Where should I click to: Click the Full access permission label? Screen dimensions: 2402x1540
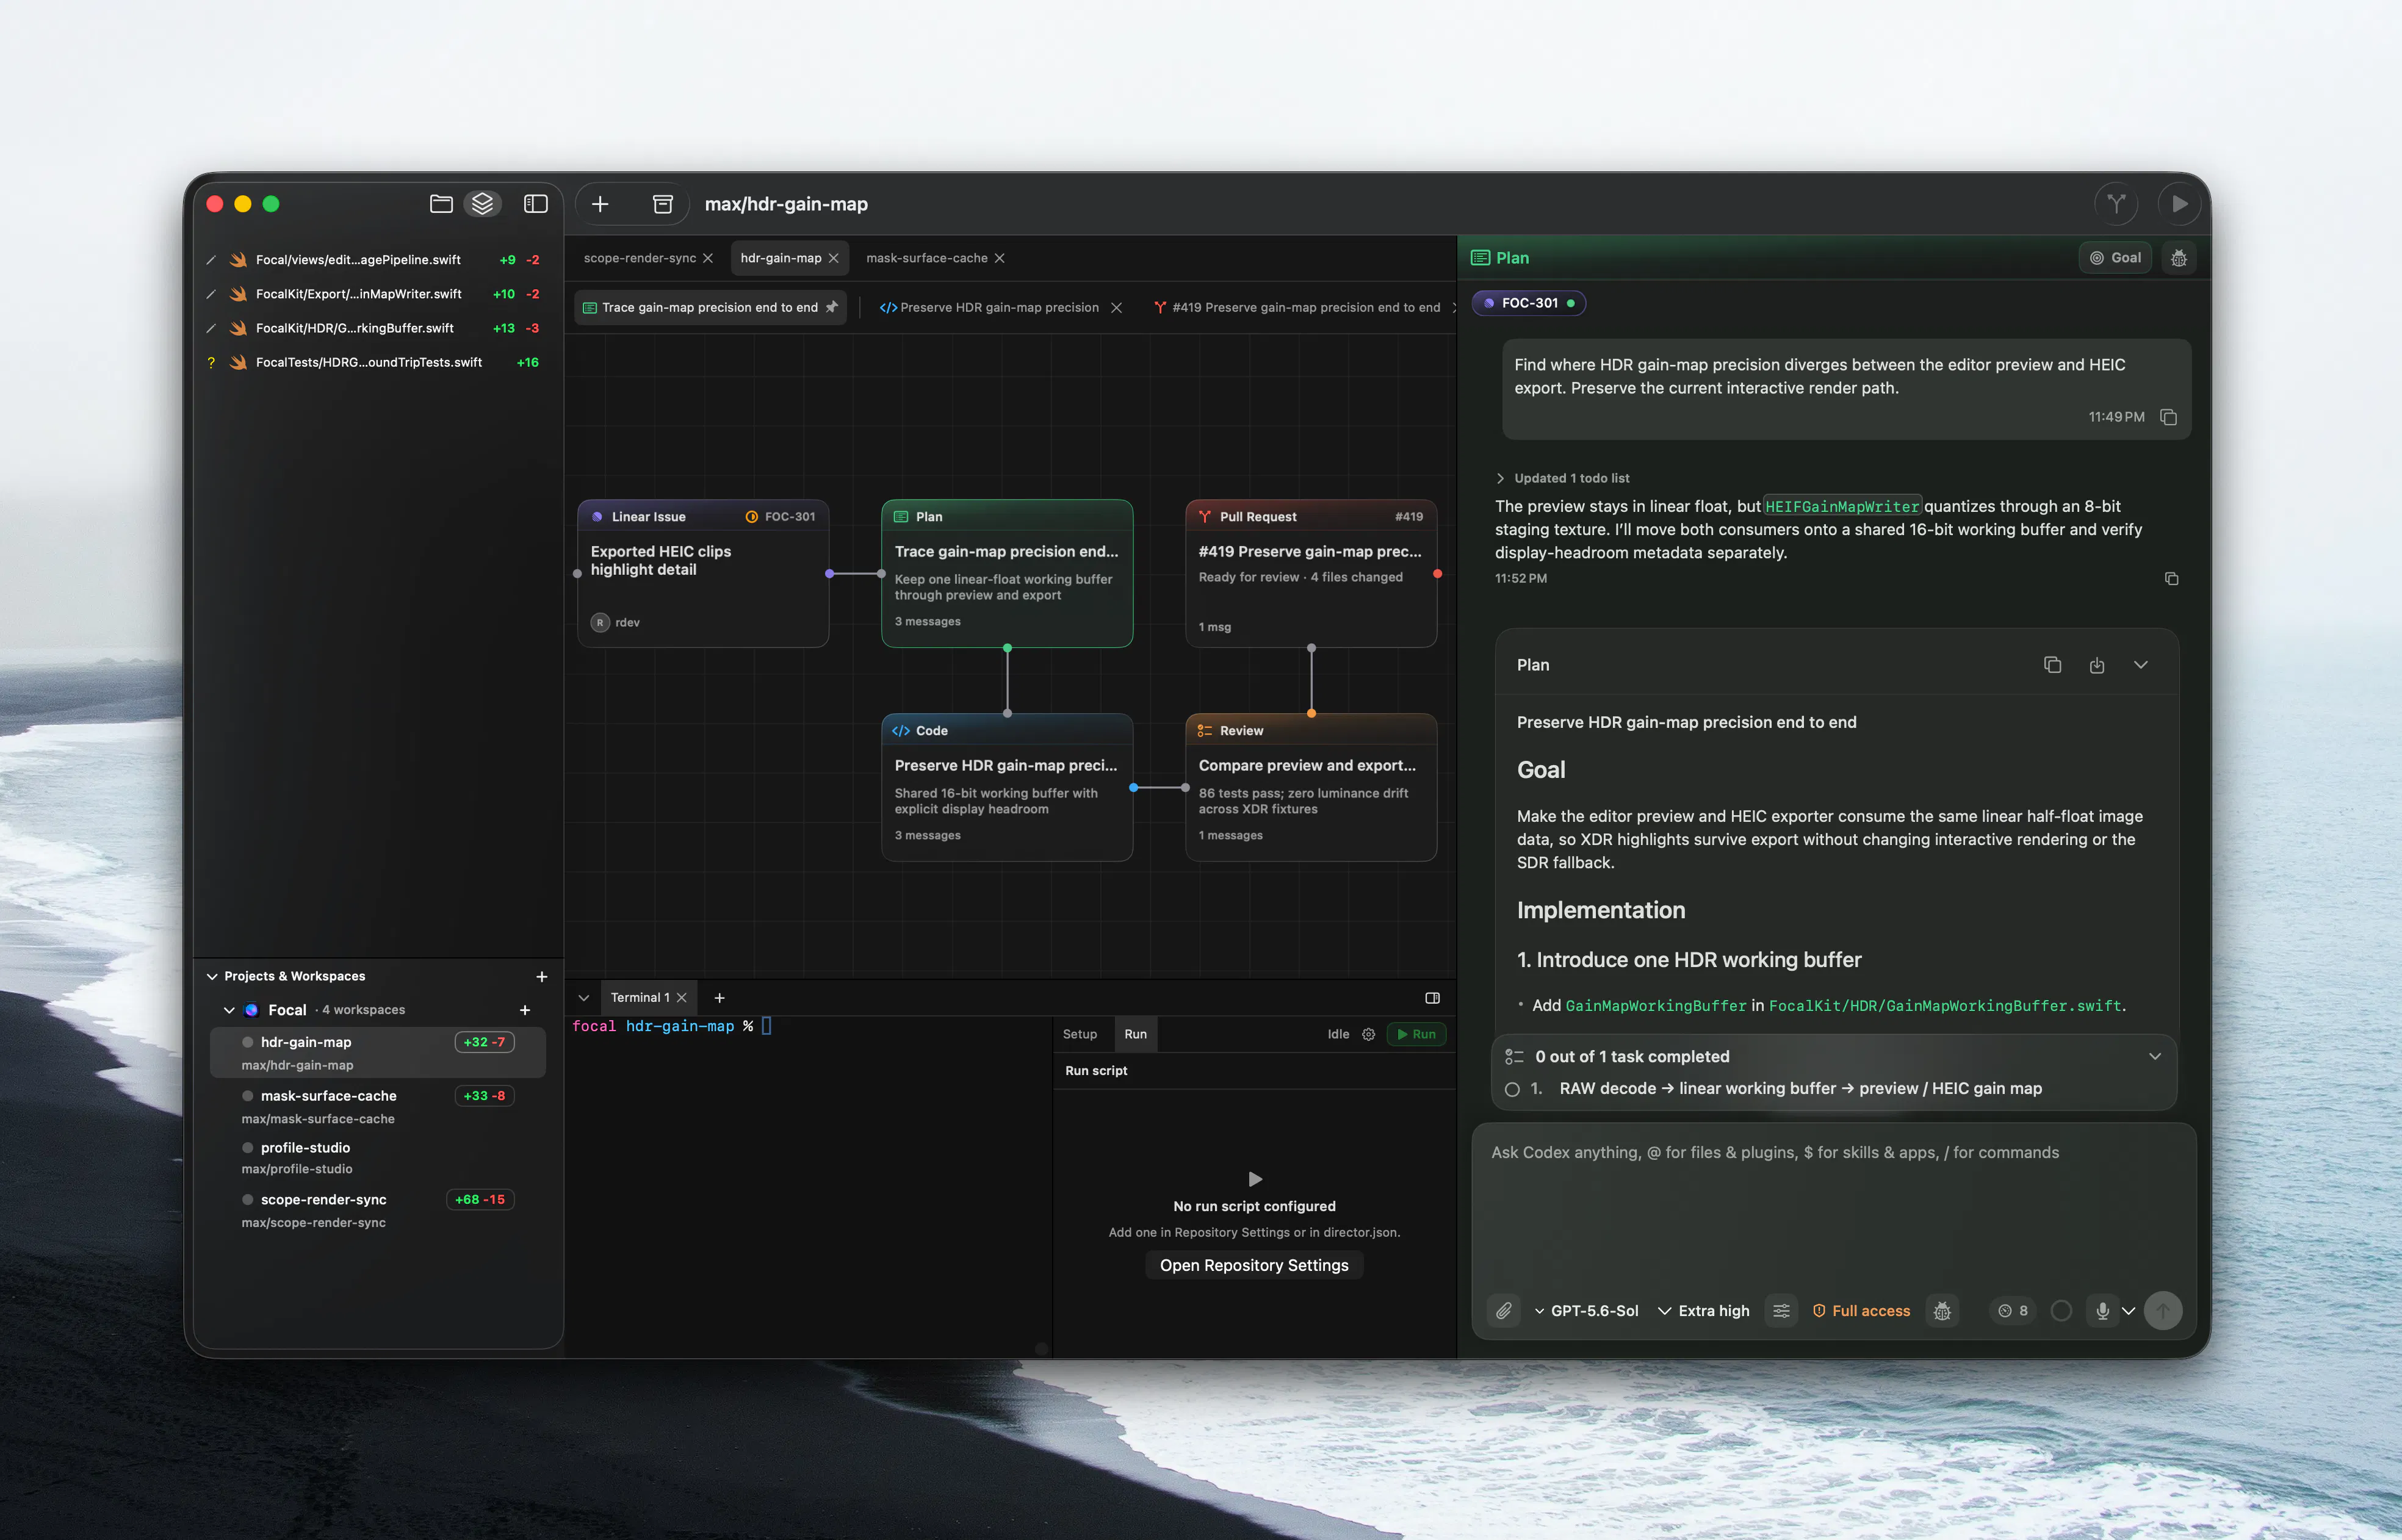tap(1861, 1311)
